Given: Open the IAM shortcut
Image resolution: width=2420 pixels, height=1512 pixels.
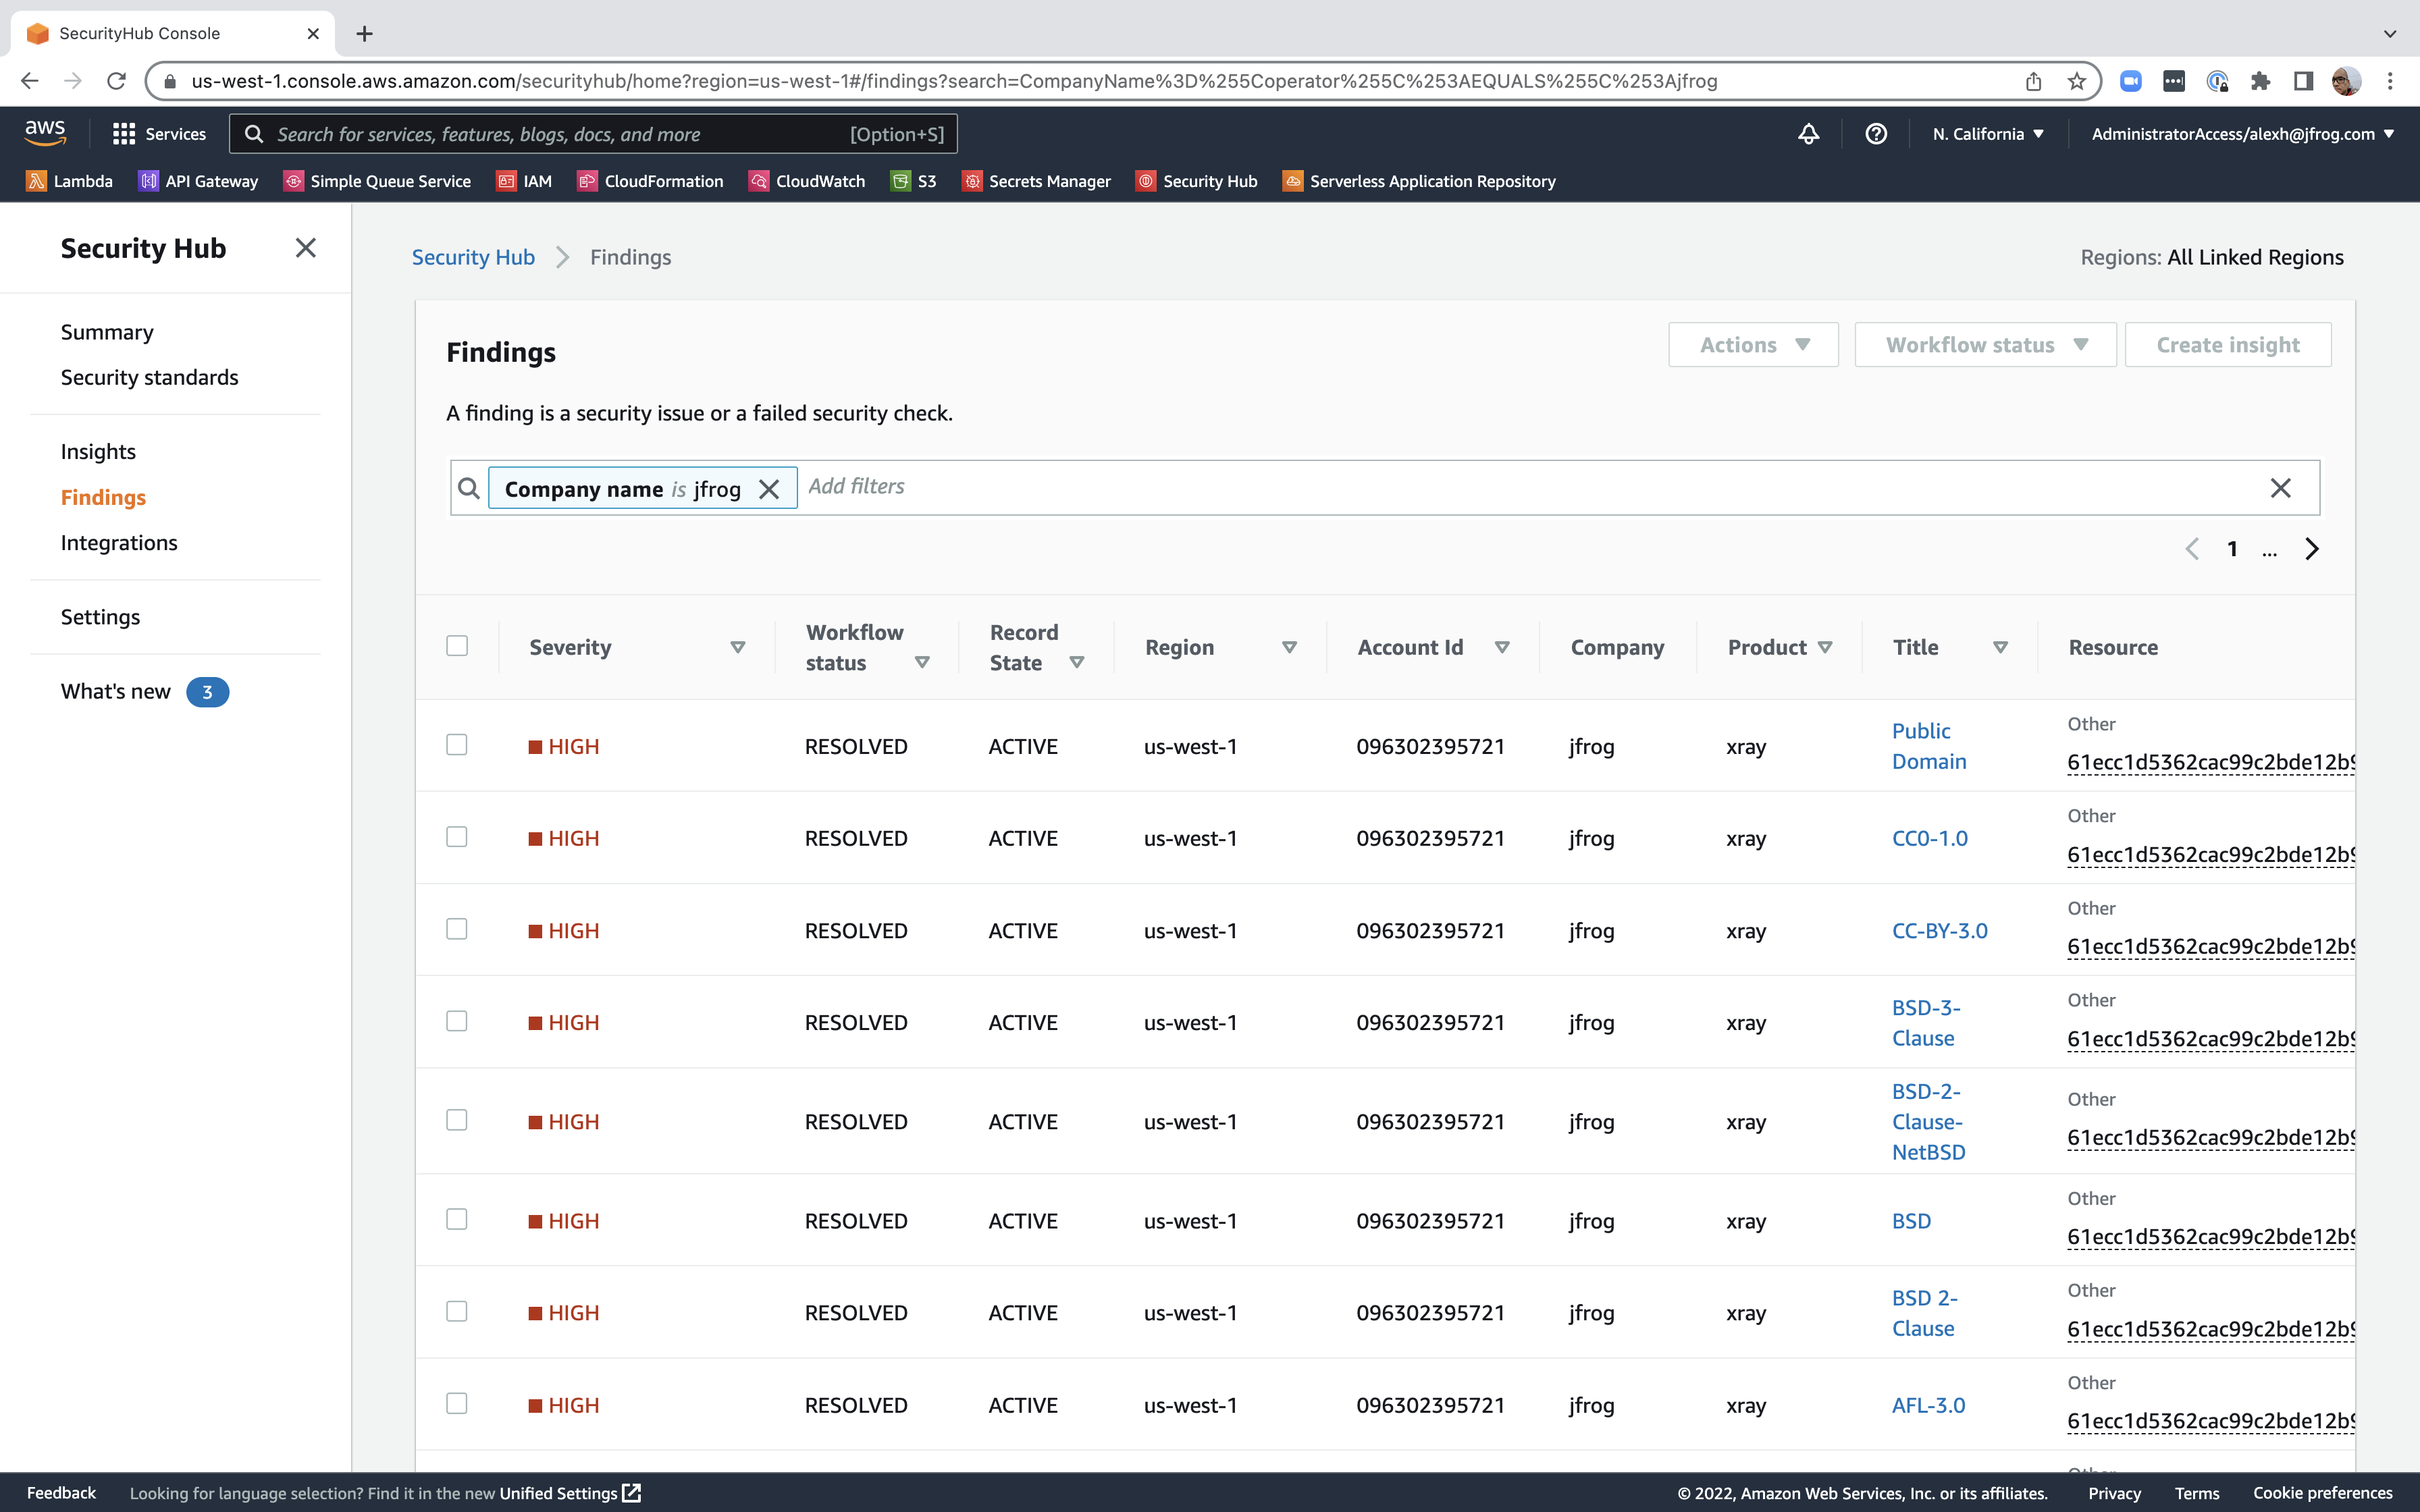Looking at the screenshot, I should tap(524, 181).
